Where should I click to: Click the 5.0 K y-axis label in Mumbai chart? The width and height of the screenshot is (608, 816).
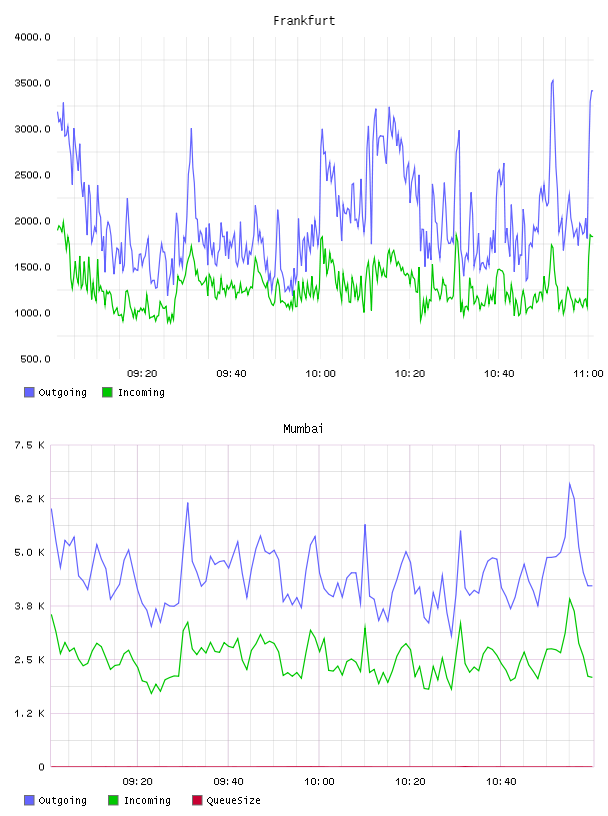[29, 552]
